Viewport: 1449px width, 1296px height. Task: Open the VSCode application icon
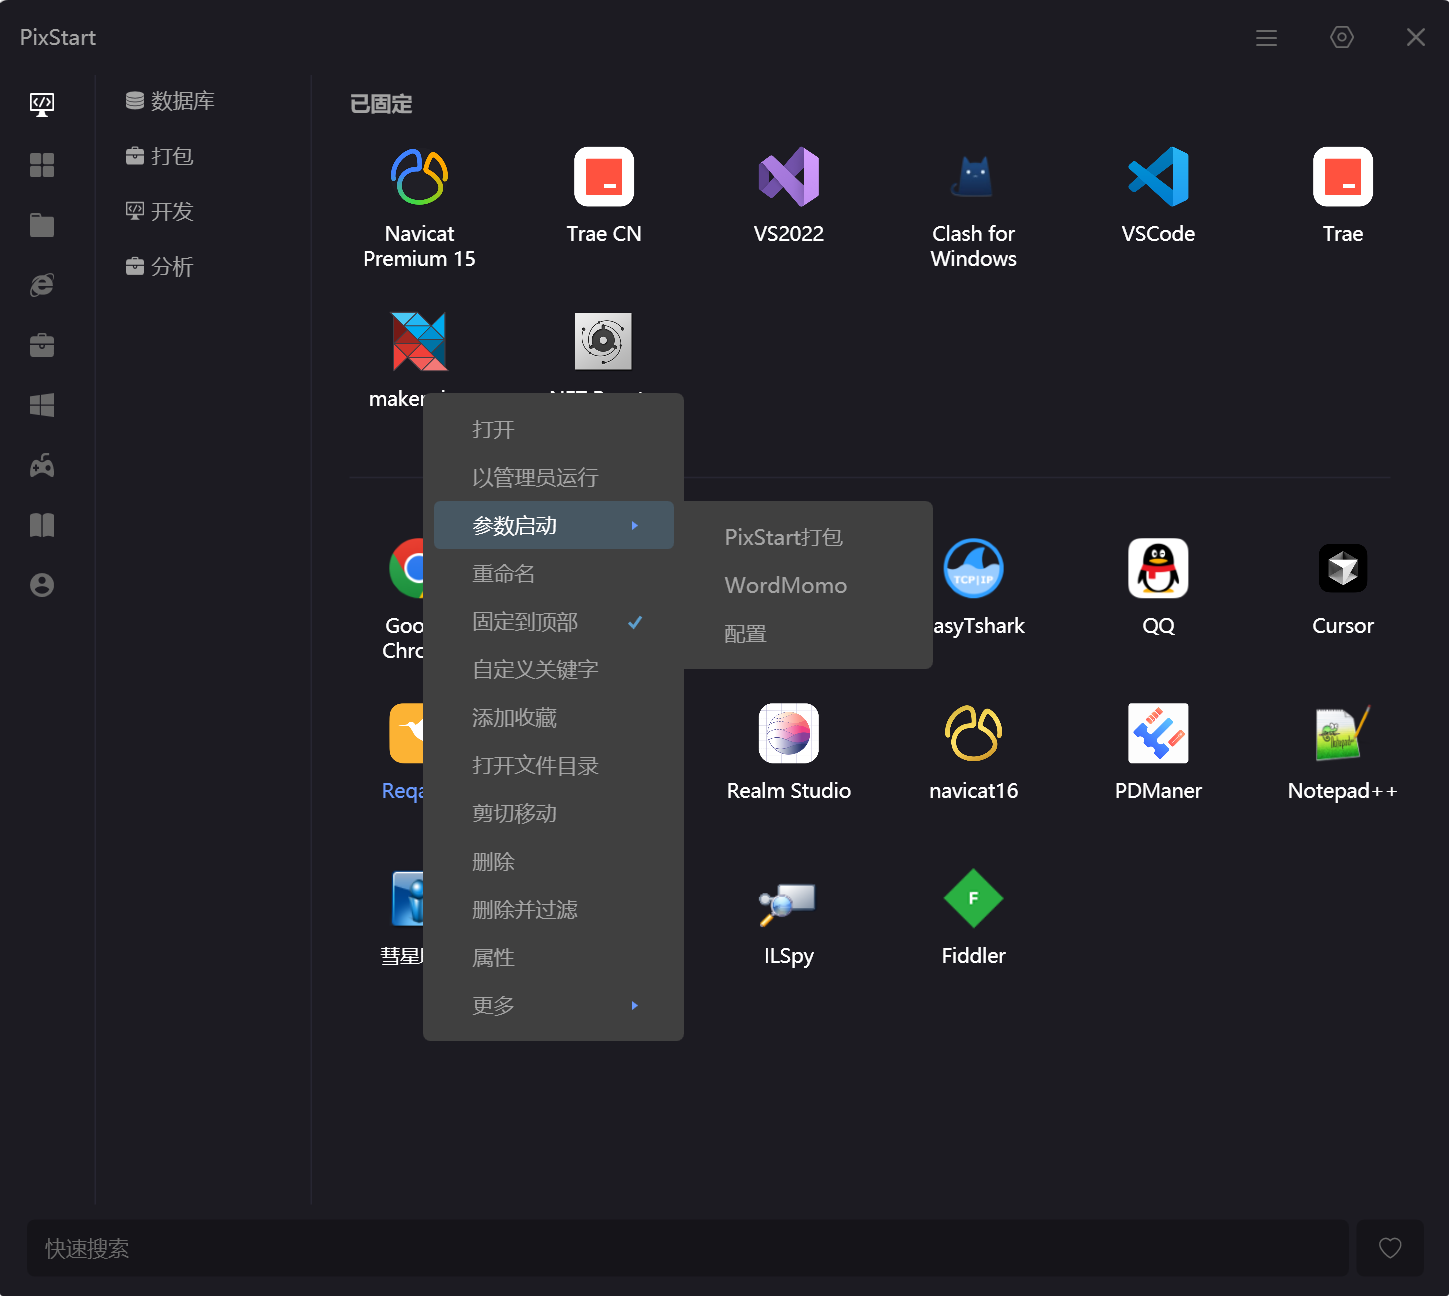pos(1158,178)
